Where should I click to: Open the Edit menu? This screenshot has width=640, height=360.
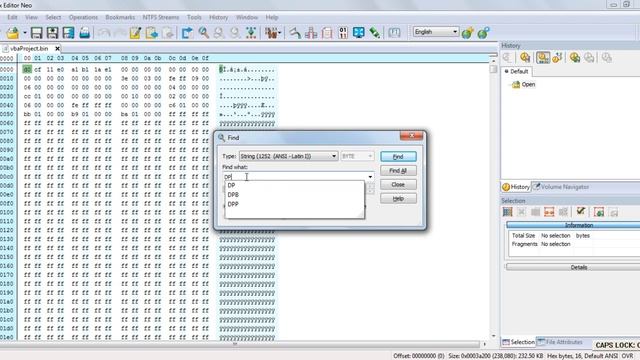pyautogui.click(x=12, y=17)
